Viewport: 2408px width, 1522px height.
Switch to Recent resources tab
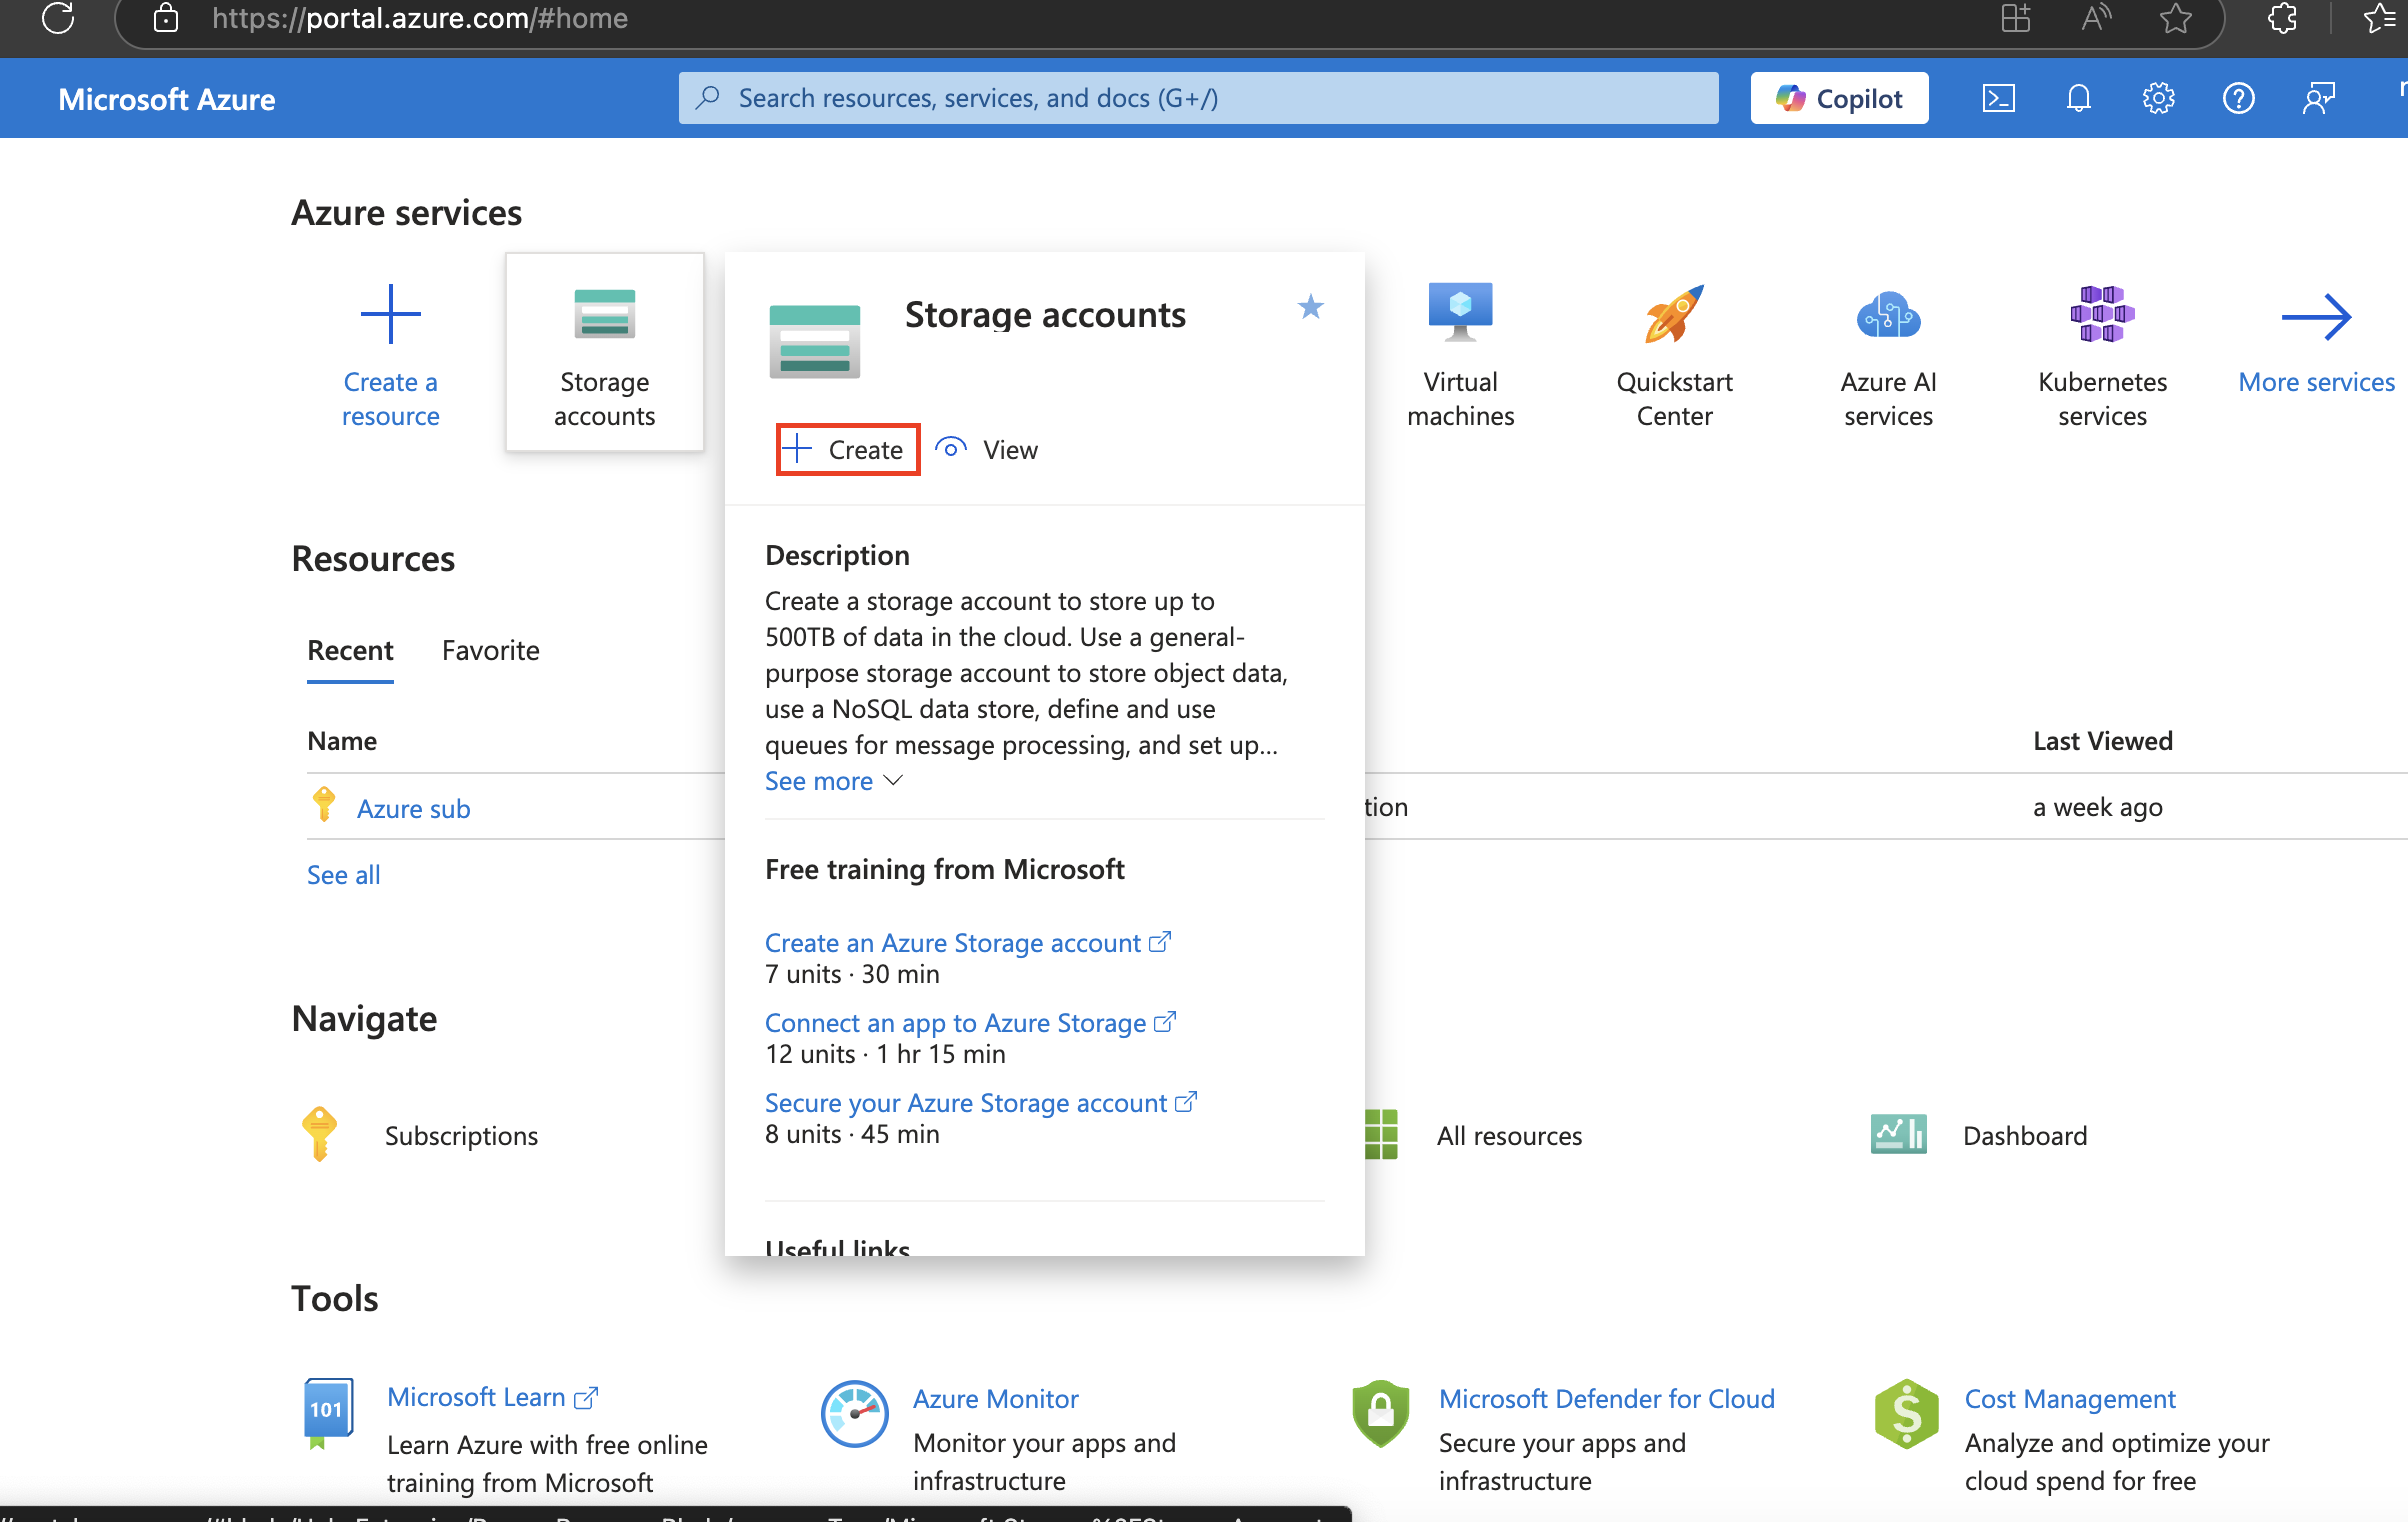pyautogui.click(x=350, y=651)
